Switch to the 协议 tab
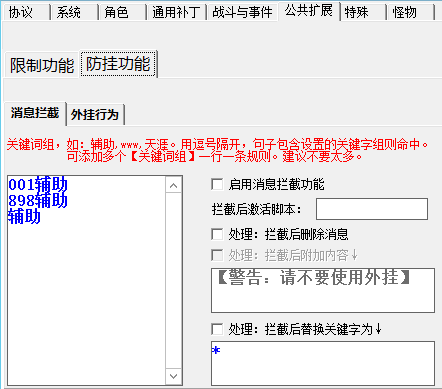 point(26,12)
